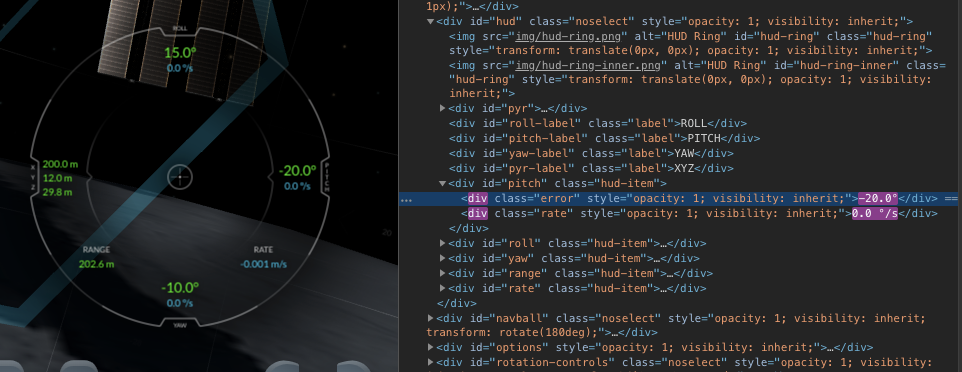Collapse the hud div element

pyautogui.click(x=430, y=21)
